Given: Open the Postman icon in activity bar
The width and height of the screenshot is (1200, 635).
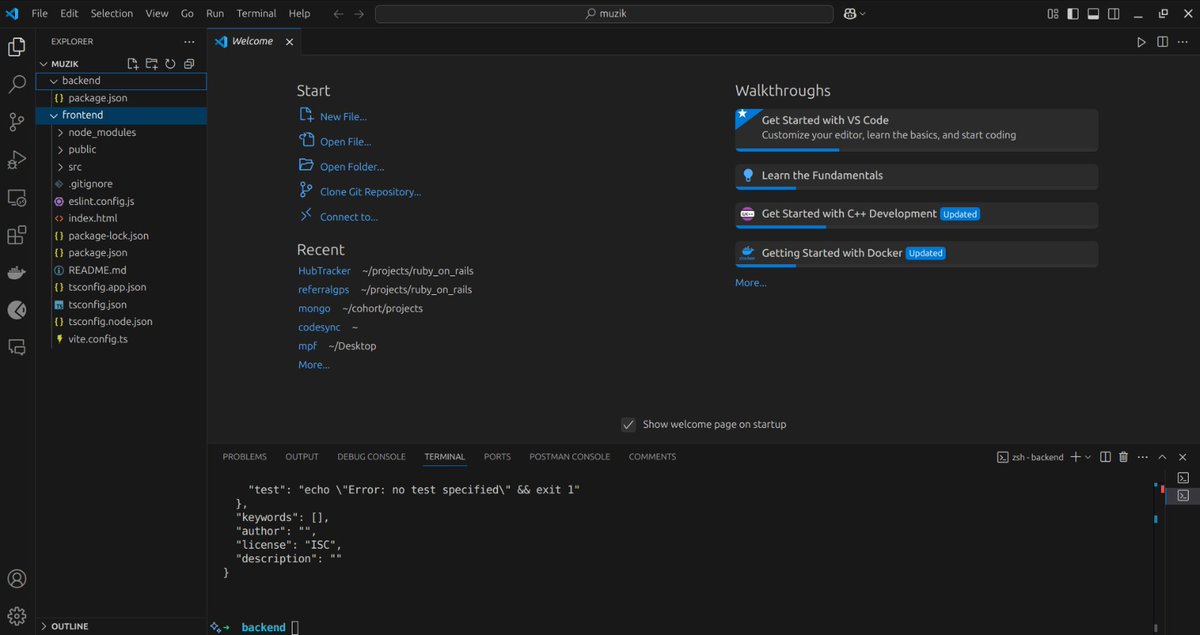Looking at the screenshot, I should tap(17, 310).
